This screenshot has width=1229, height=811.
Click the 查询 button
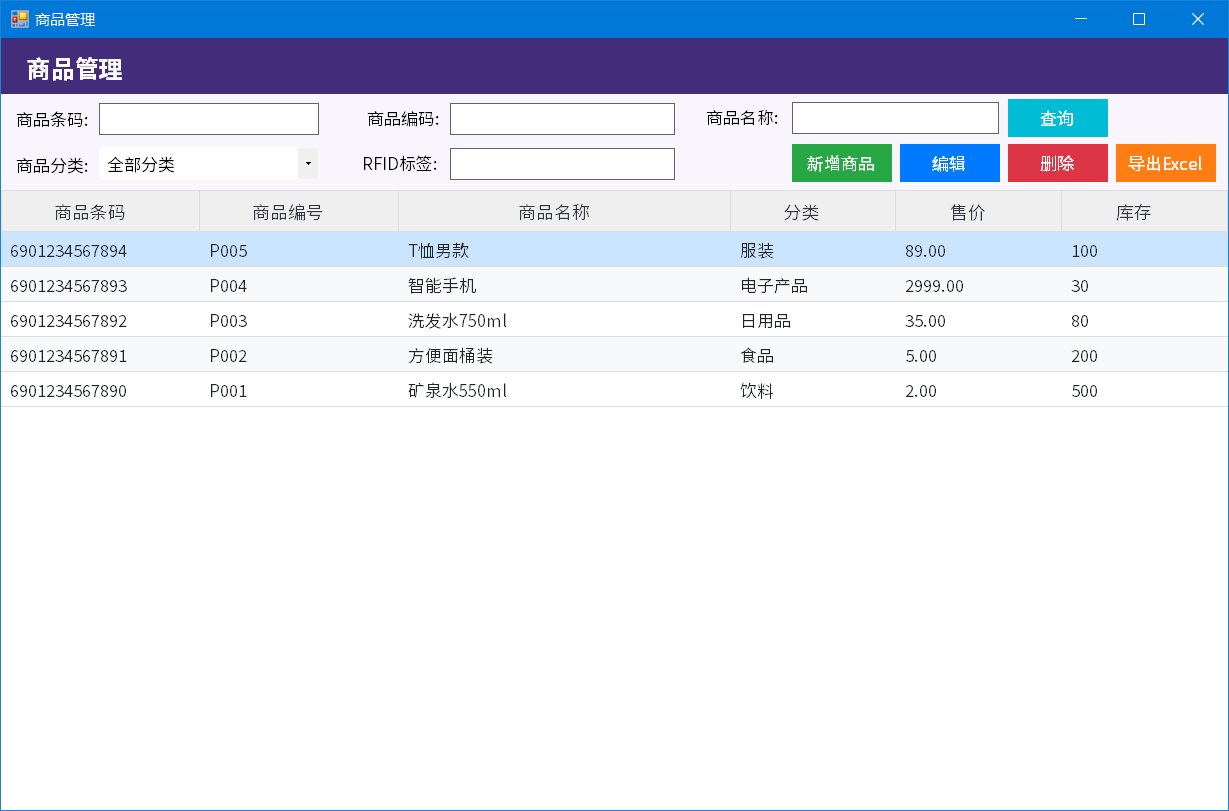1057,118
